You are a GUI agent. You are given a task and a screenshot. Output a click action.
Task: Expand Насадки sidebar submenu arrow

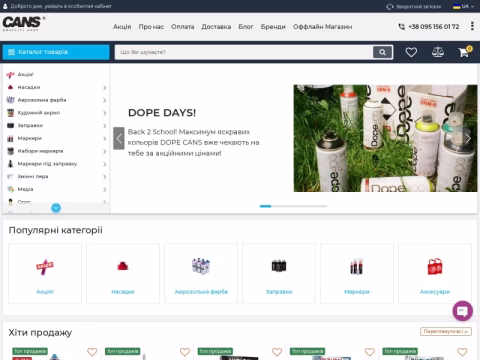pyautogui.click(x=104, y=87)
